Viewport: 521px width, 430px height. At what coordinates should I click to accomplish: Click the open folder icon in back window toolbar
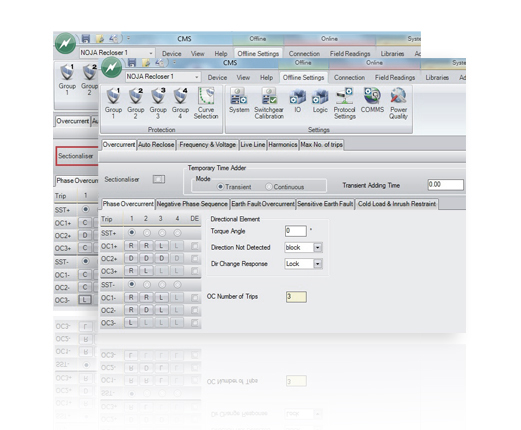tap(100, 39)
